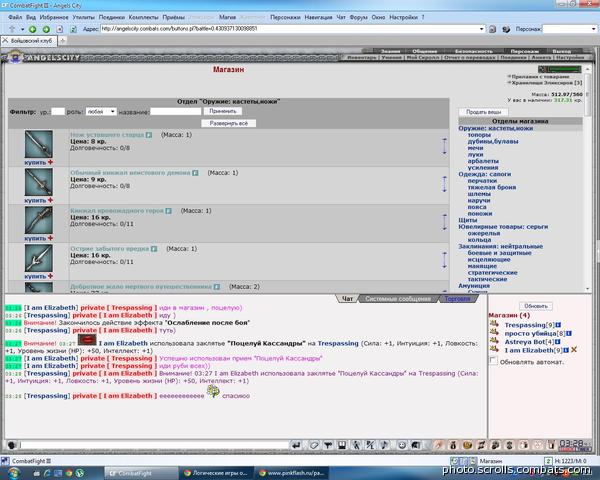The width and height of the screenshot is (600, 480).
Task: Buy the 9 кр. dagger item
Action: click(38, 200)
